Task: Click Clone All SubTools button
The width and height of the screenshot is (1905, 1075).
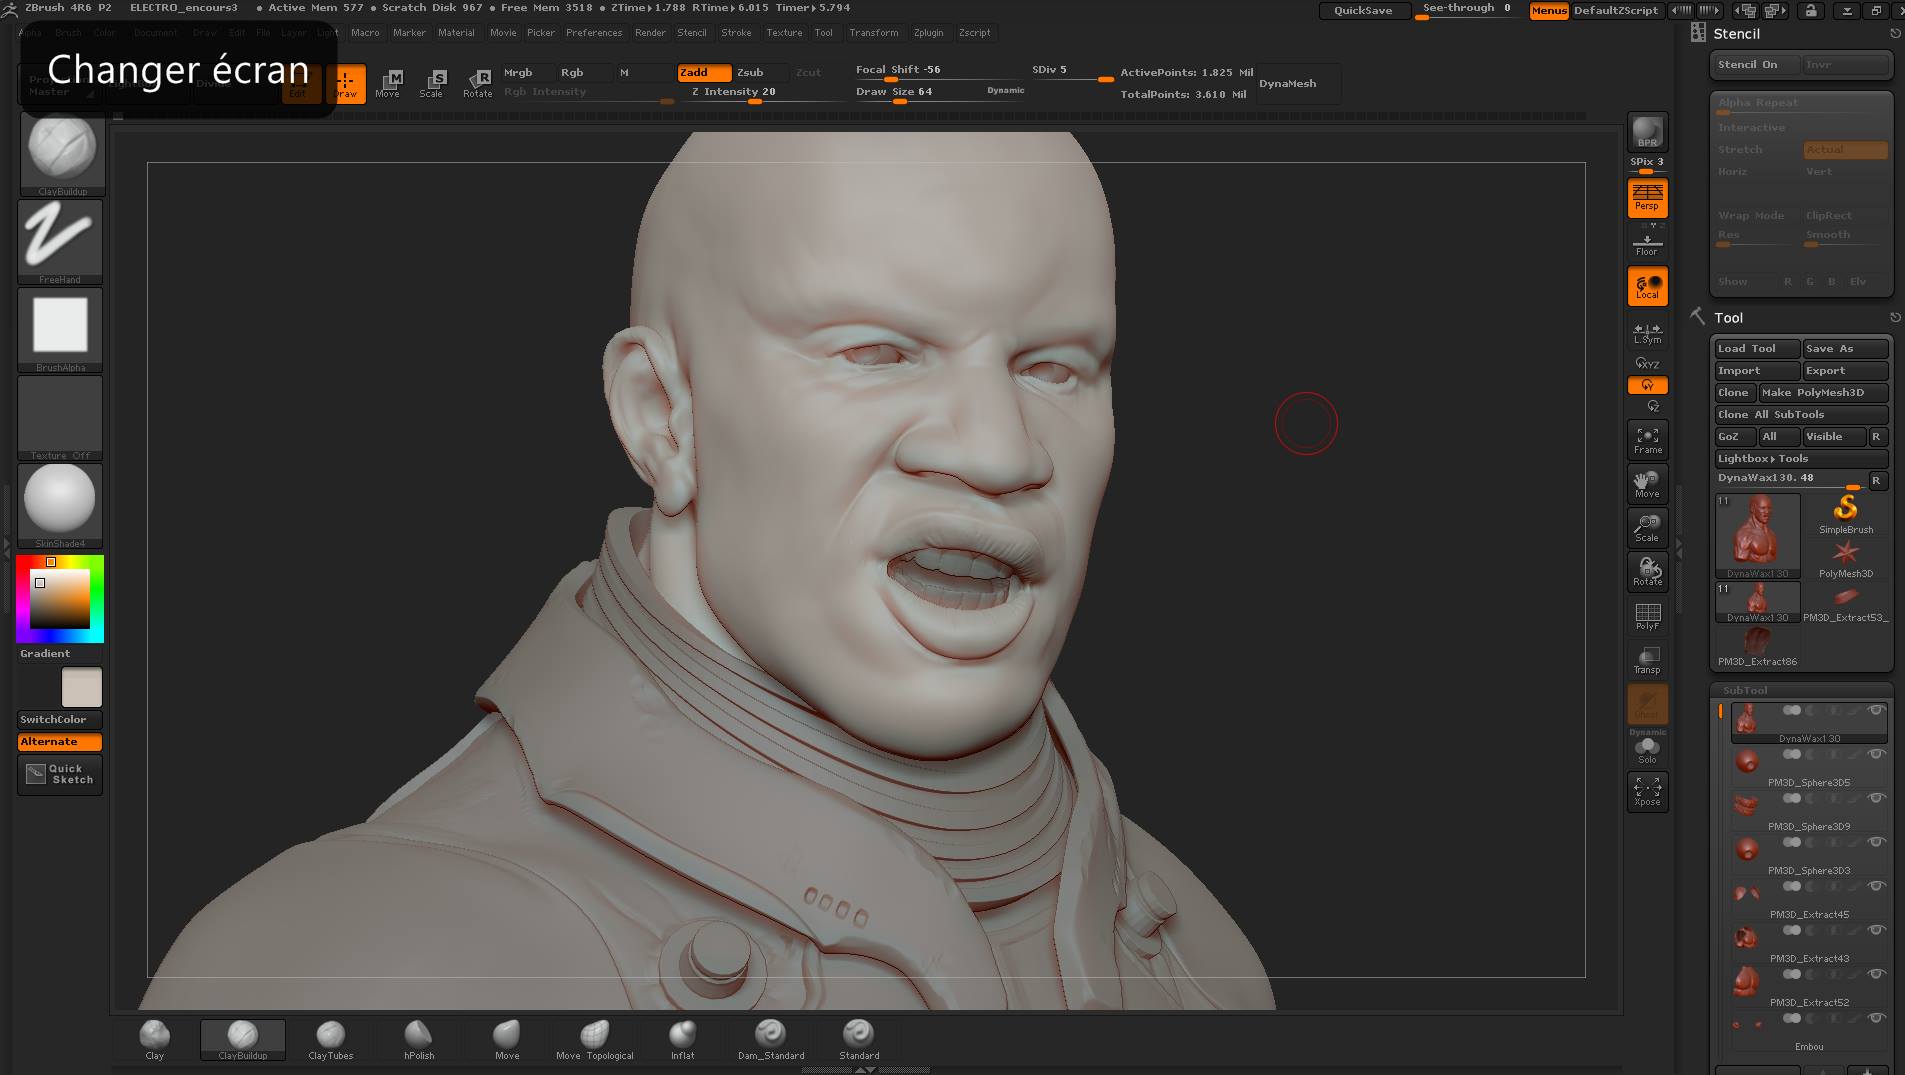Action: click(x=1801, y=415)
